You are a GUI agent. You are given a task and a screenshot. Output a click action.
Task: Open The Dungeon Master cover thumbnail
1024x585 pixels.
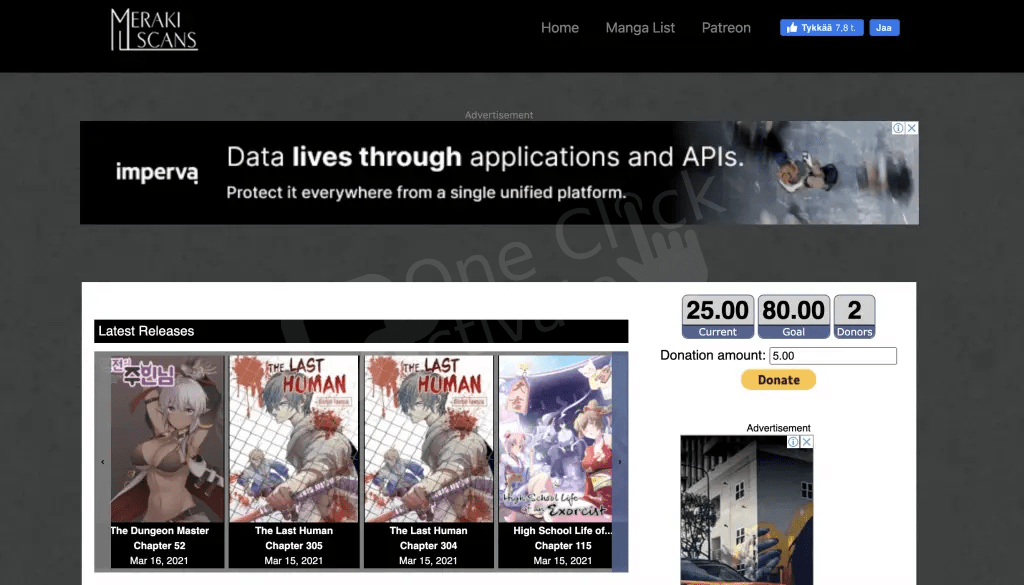coord(167,439)
